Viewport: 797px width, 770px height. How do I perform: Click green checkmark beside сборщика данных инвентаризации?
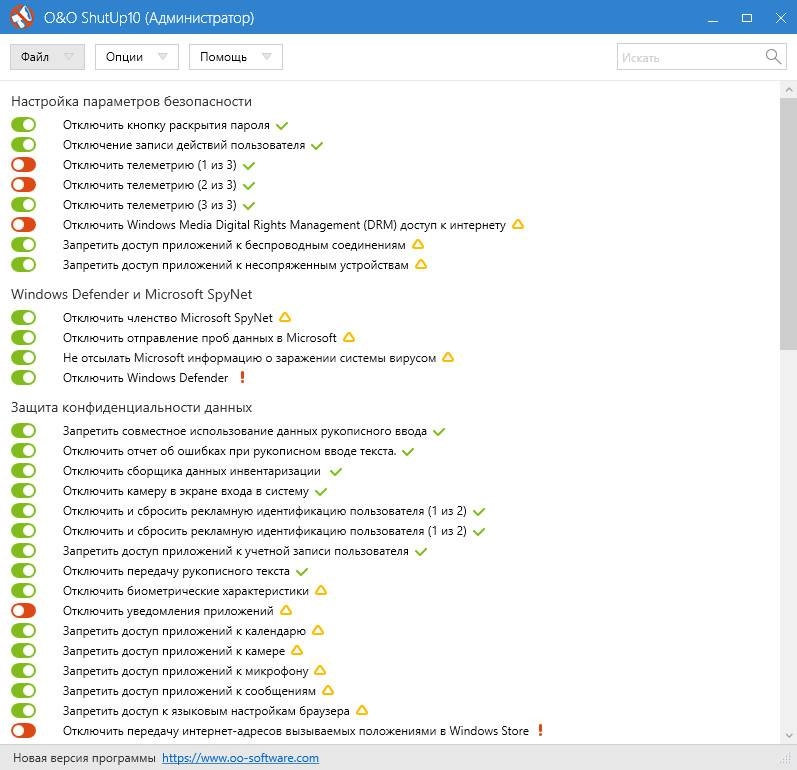pyautogui.click(x=335, y=472)
